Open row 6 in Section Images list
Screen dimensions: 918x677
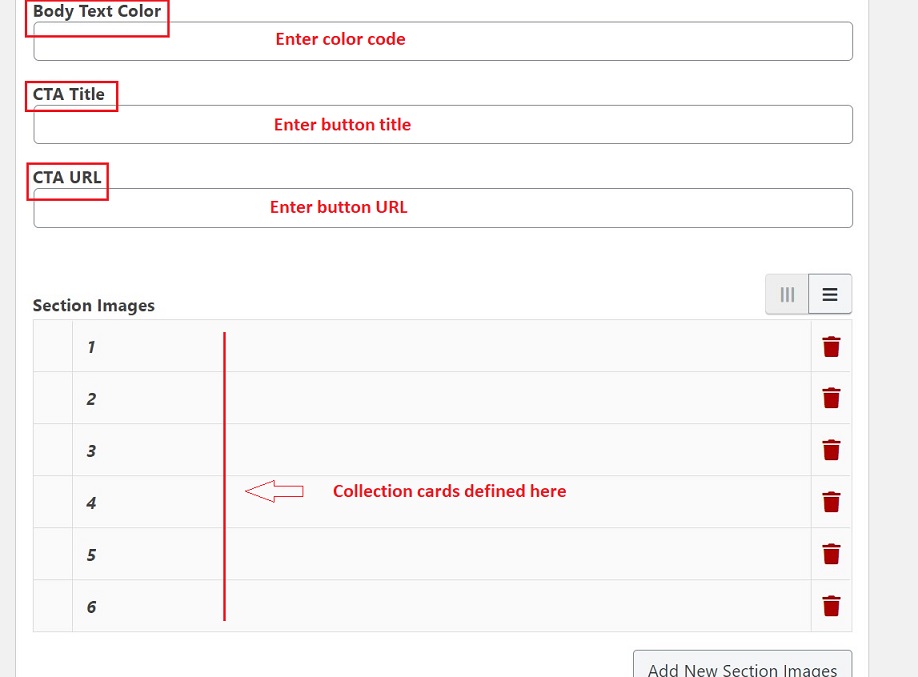click(440, 607)
